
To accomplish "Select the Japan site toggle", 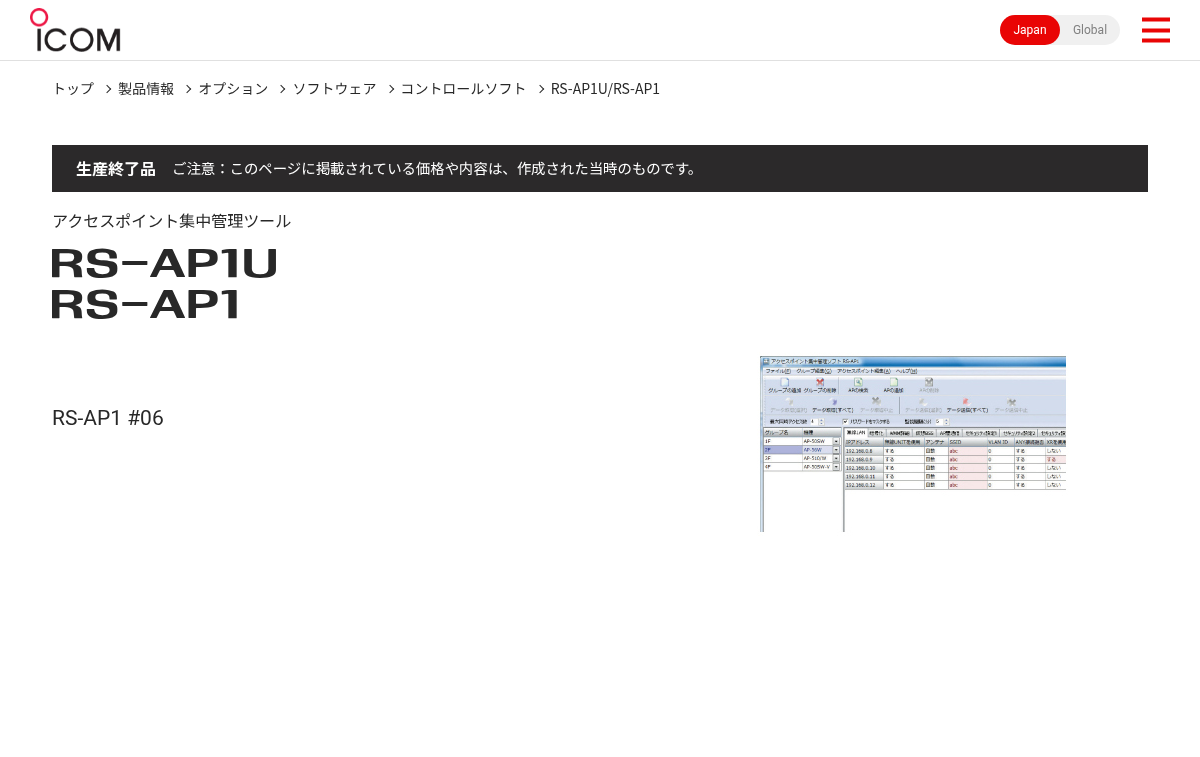I will pyautogui.click(x=1030, y=30).
